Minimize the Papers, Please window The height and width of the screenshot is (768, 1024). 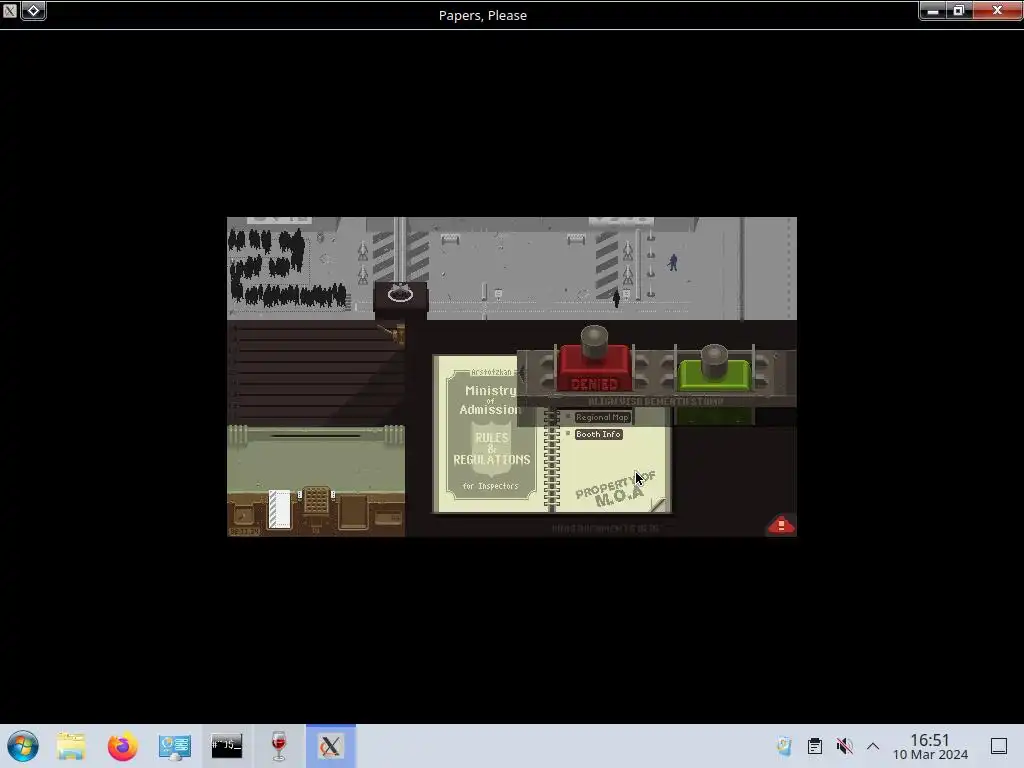pos(933,10)
